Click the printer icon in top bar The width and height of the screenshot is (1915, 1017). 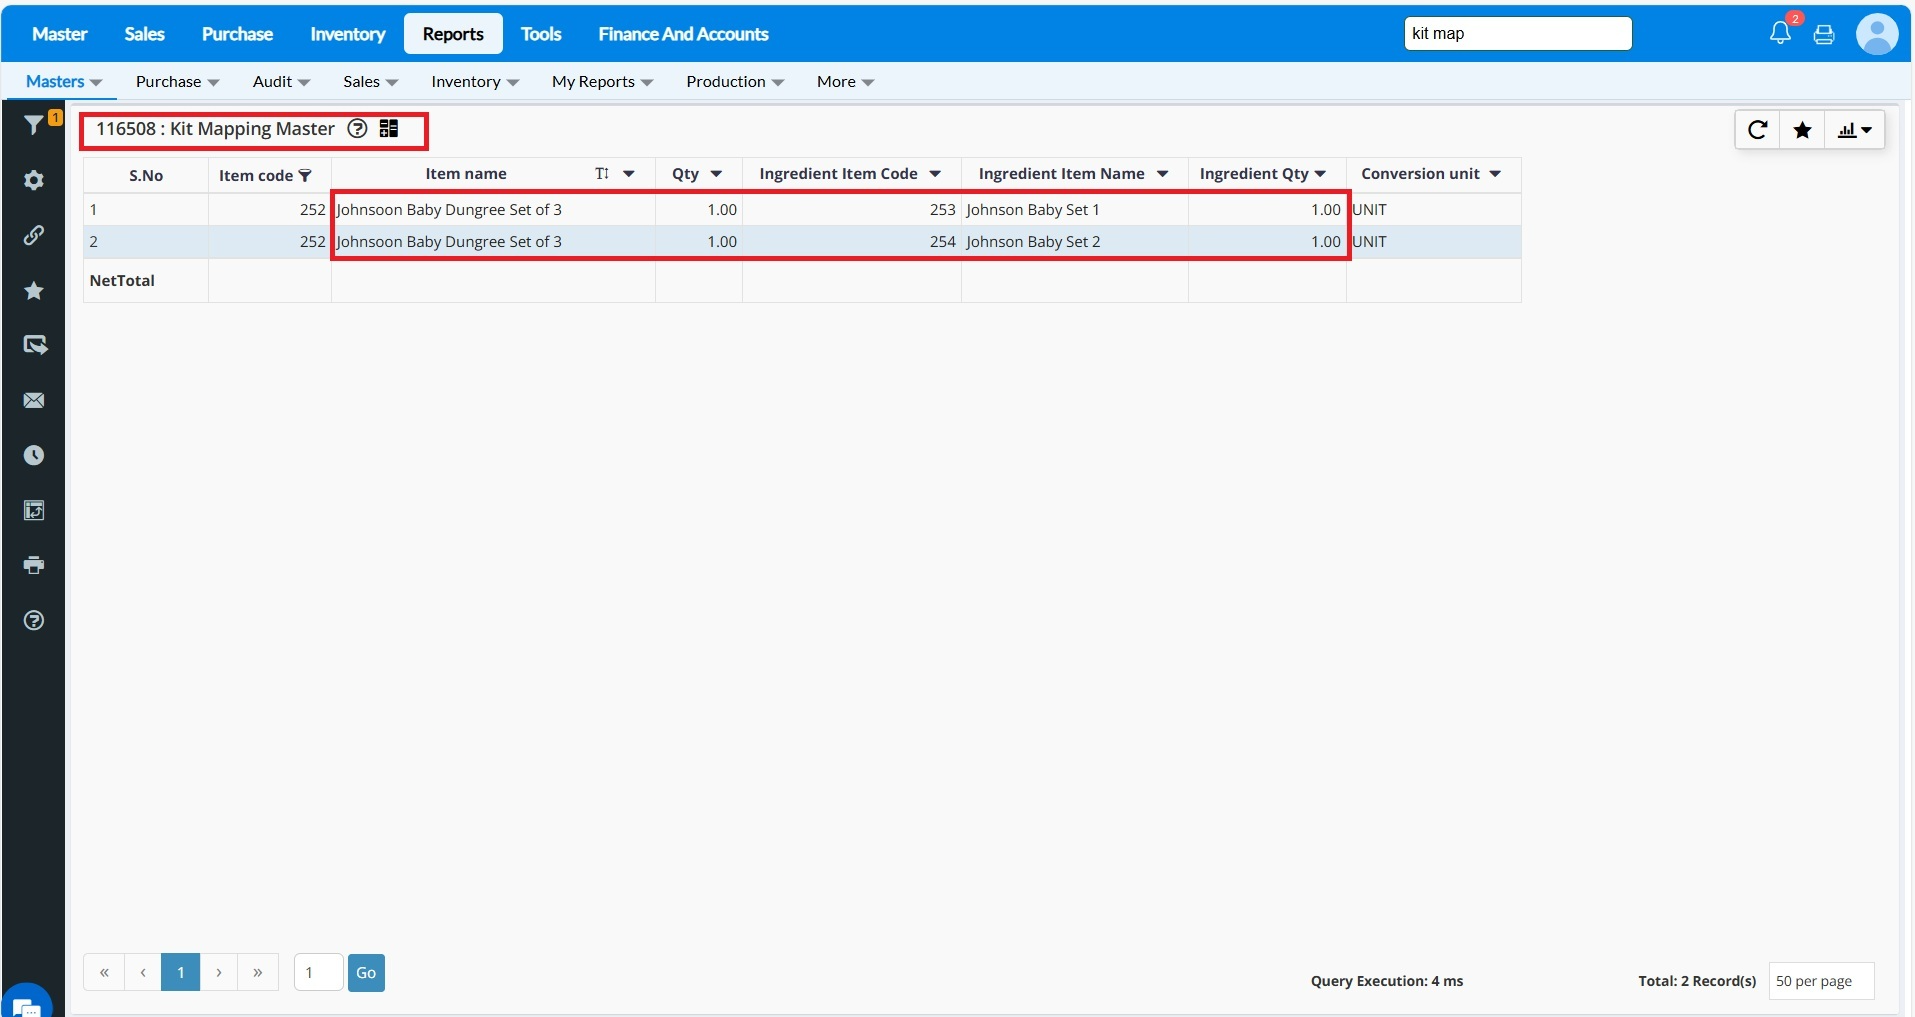coord(1824,35)
